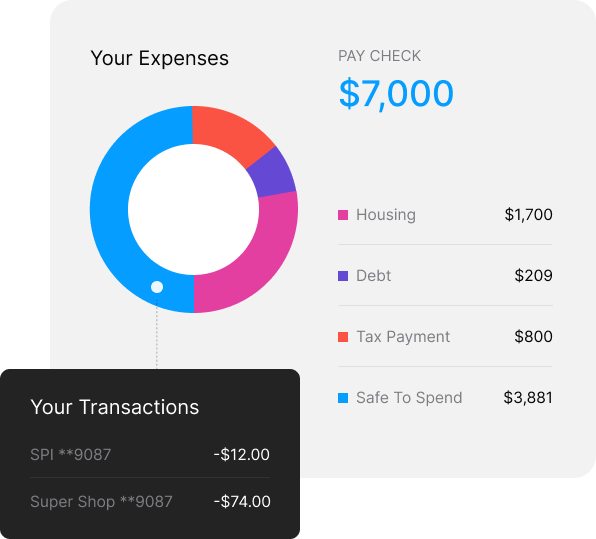Select the Housing label in legend

[x=386, y=215]
